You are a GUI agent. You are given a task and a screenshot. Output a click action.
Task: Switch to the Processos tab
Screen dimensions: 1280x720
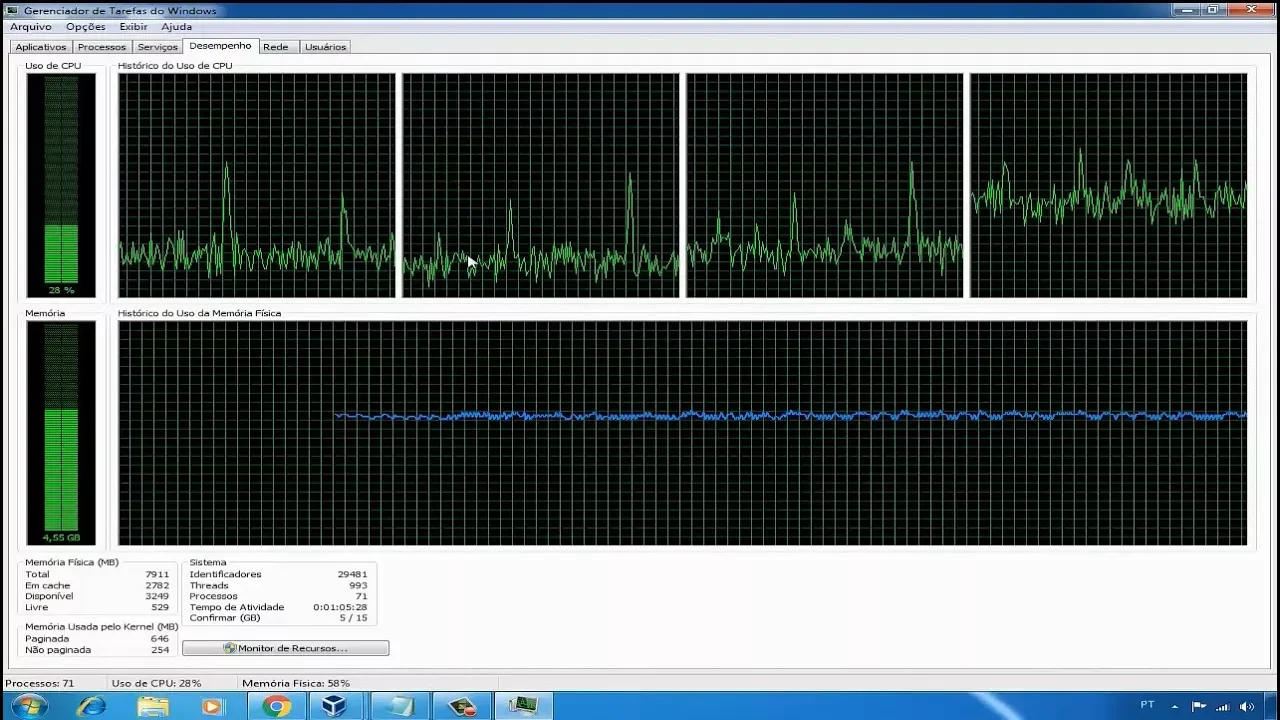coord(102,47)
